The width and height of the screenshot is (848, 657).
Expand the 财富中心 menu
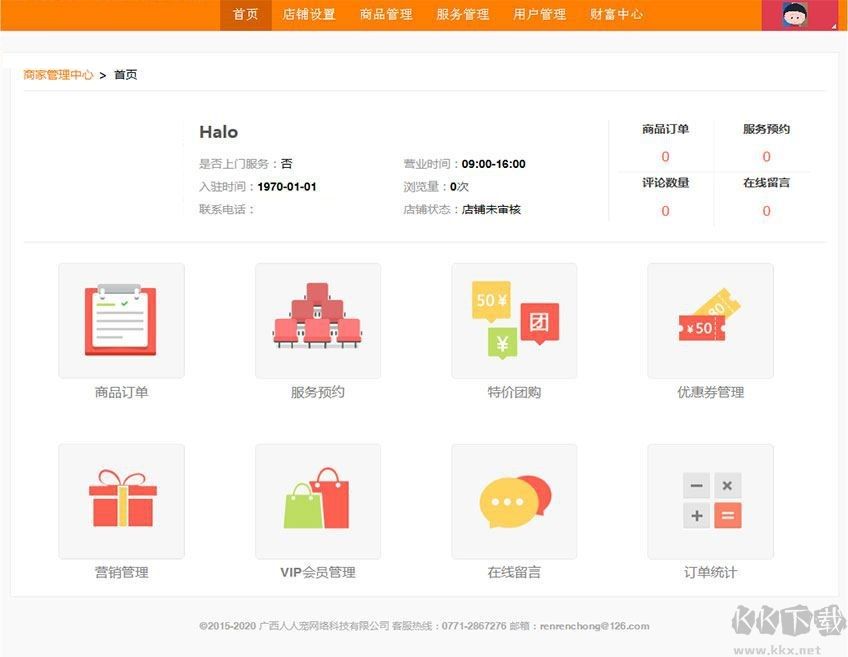pos(617,15)
